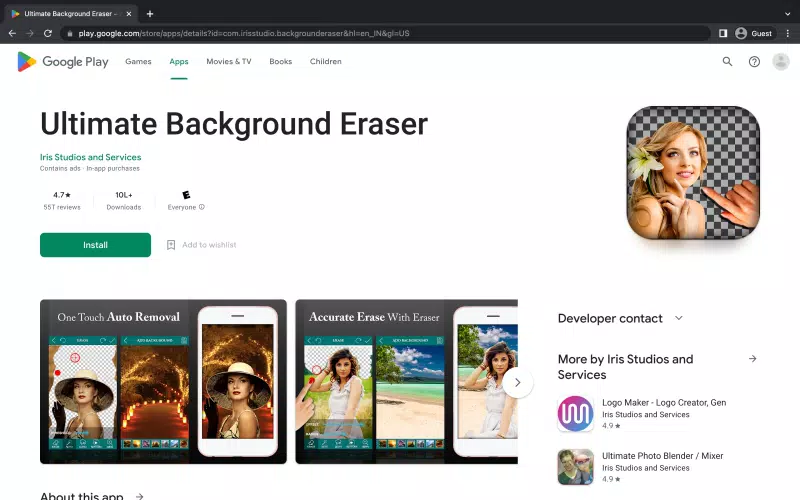The width and height of the screenshot is (800, 500).
Task: Click the 4.7 star rating text
Action: point(62,195)
